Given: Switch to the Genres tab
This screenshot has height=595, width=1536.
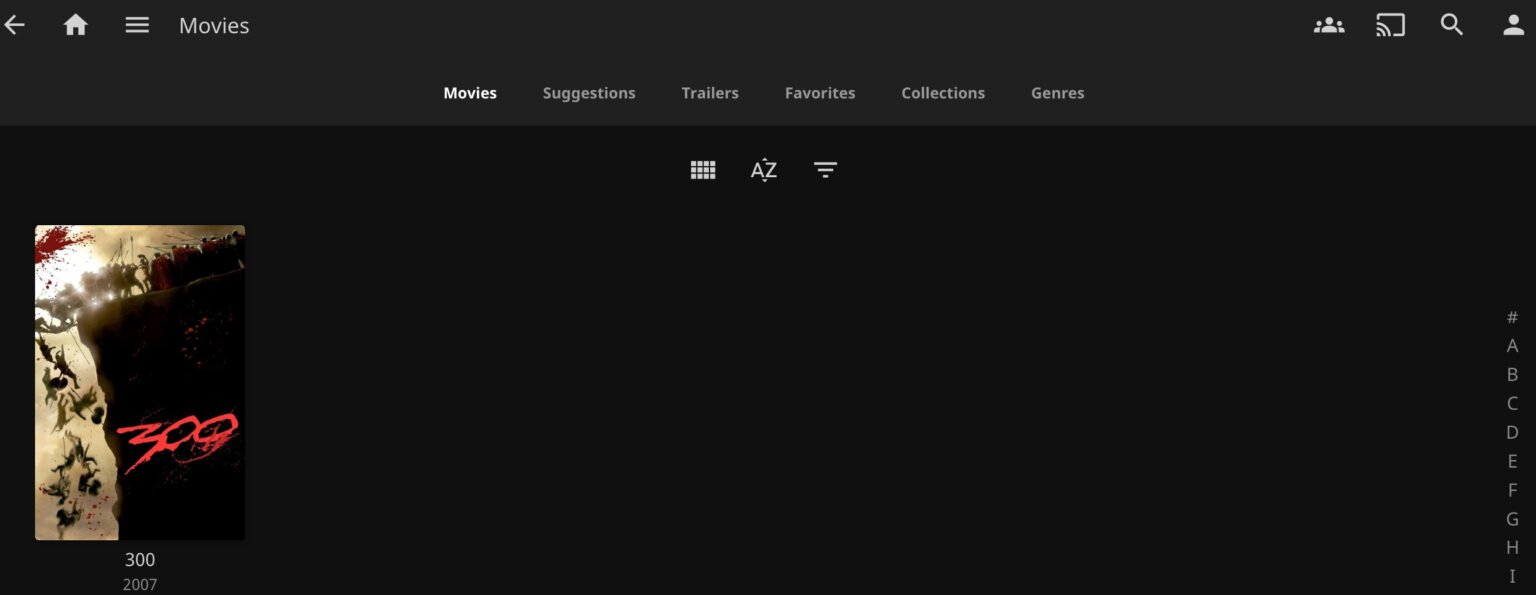Looking at the screenshot, I should click(1057, 92).
